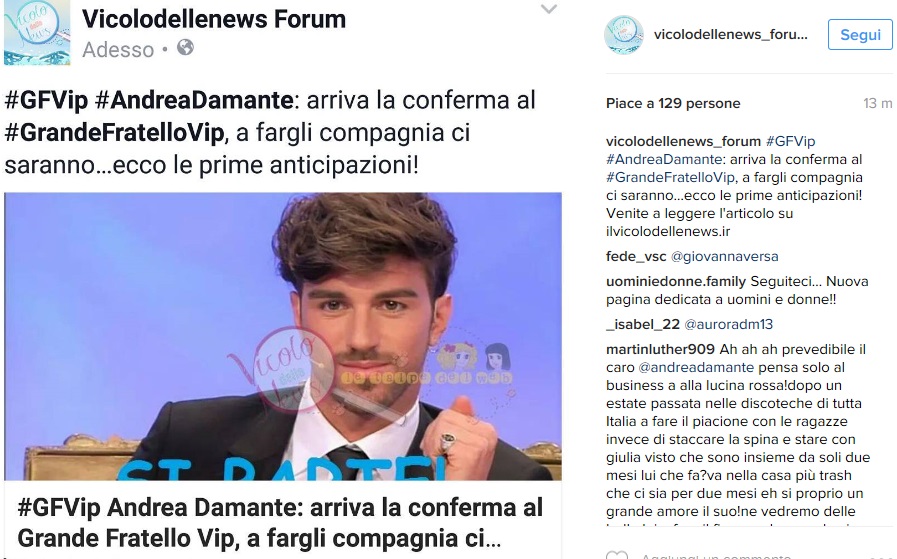The image size is (897, 559).
Task: Open martinluther909 commenter profile
Action: click(x=660, y=350)
